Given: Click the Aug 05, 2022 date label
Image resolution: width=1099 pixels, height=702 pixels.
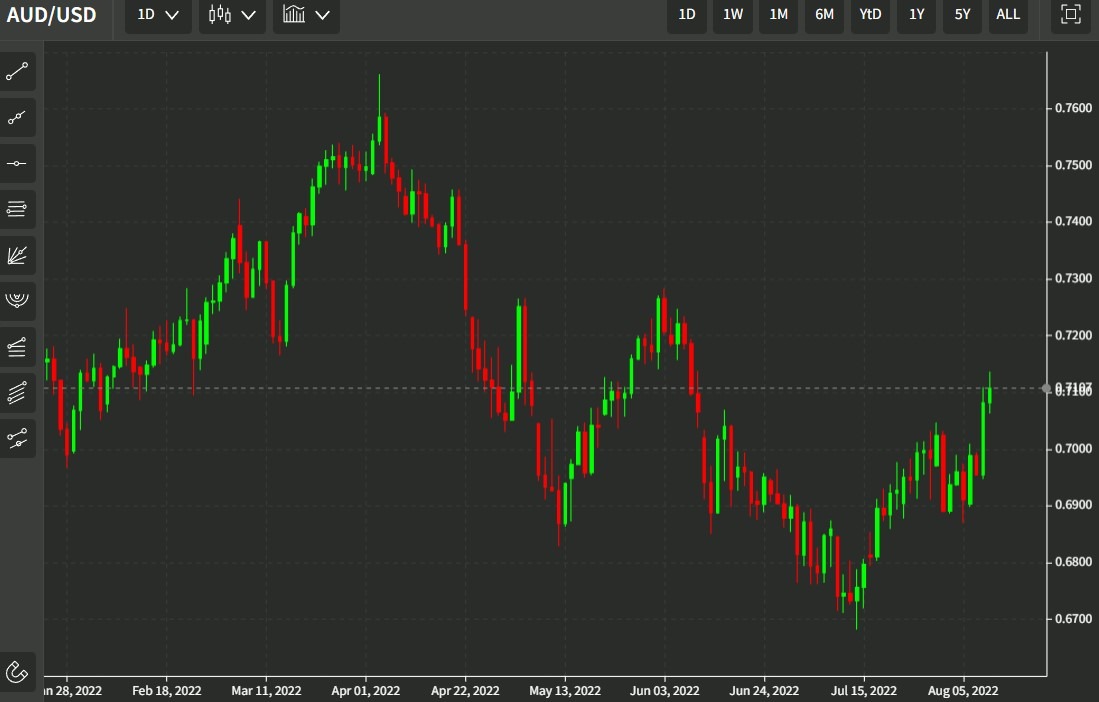Looking at the screenshot, I should pos(963,691).
